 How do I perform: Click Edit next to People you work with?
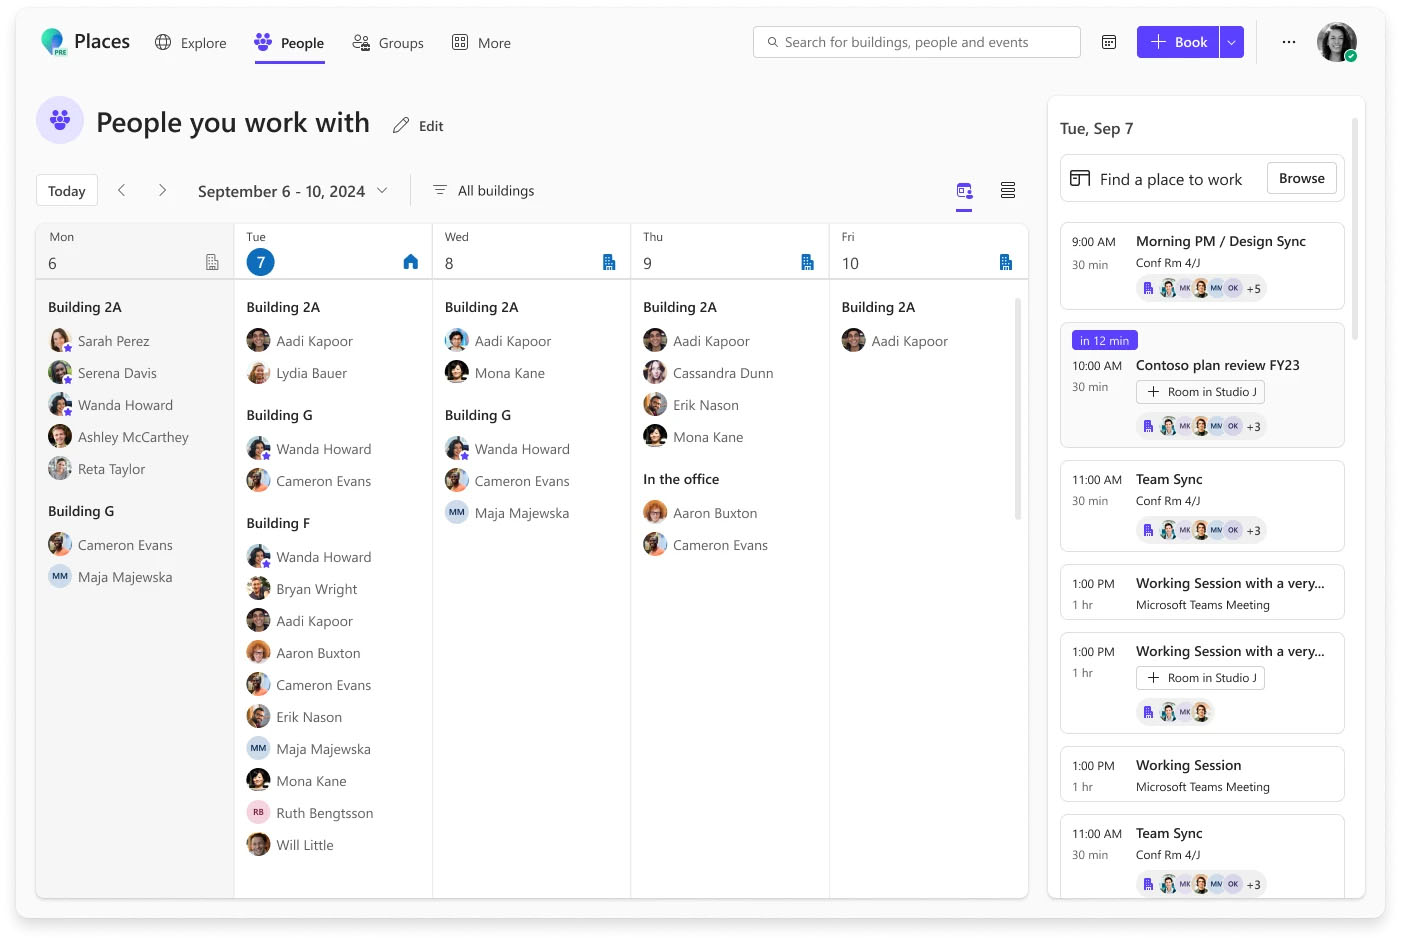(x=417, y=125)
